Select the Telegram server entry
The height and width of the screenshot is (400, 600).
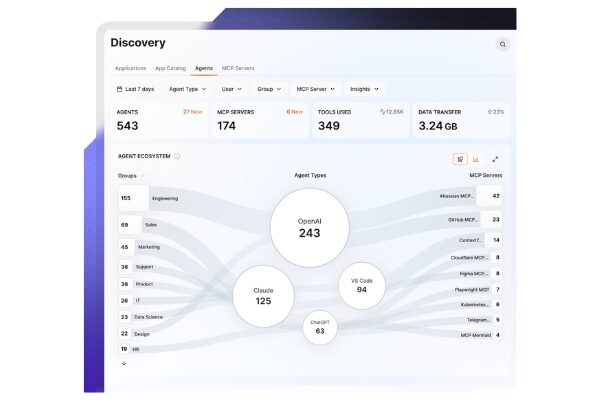(484, 320)
